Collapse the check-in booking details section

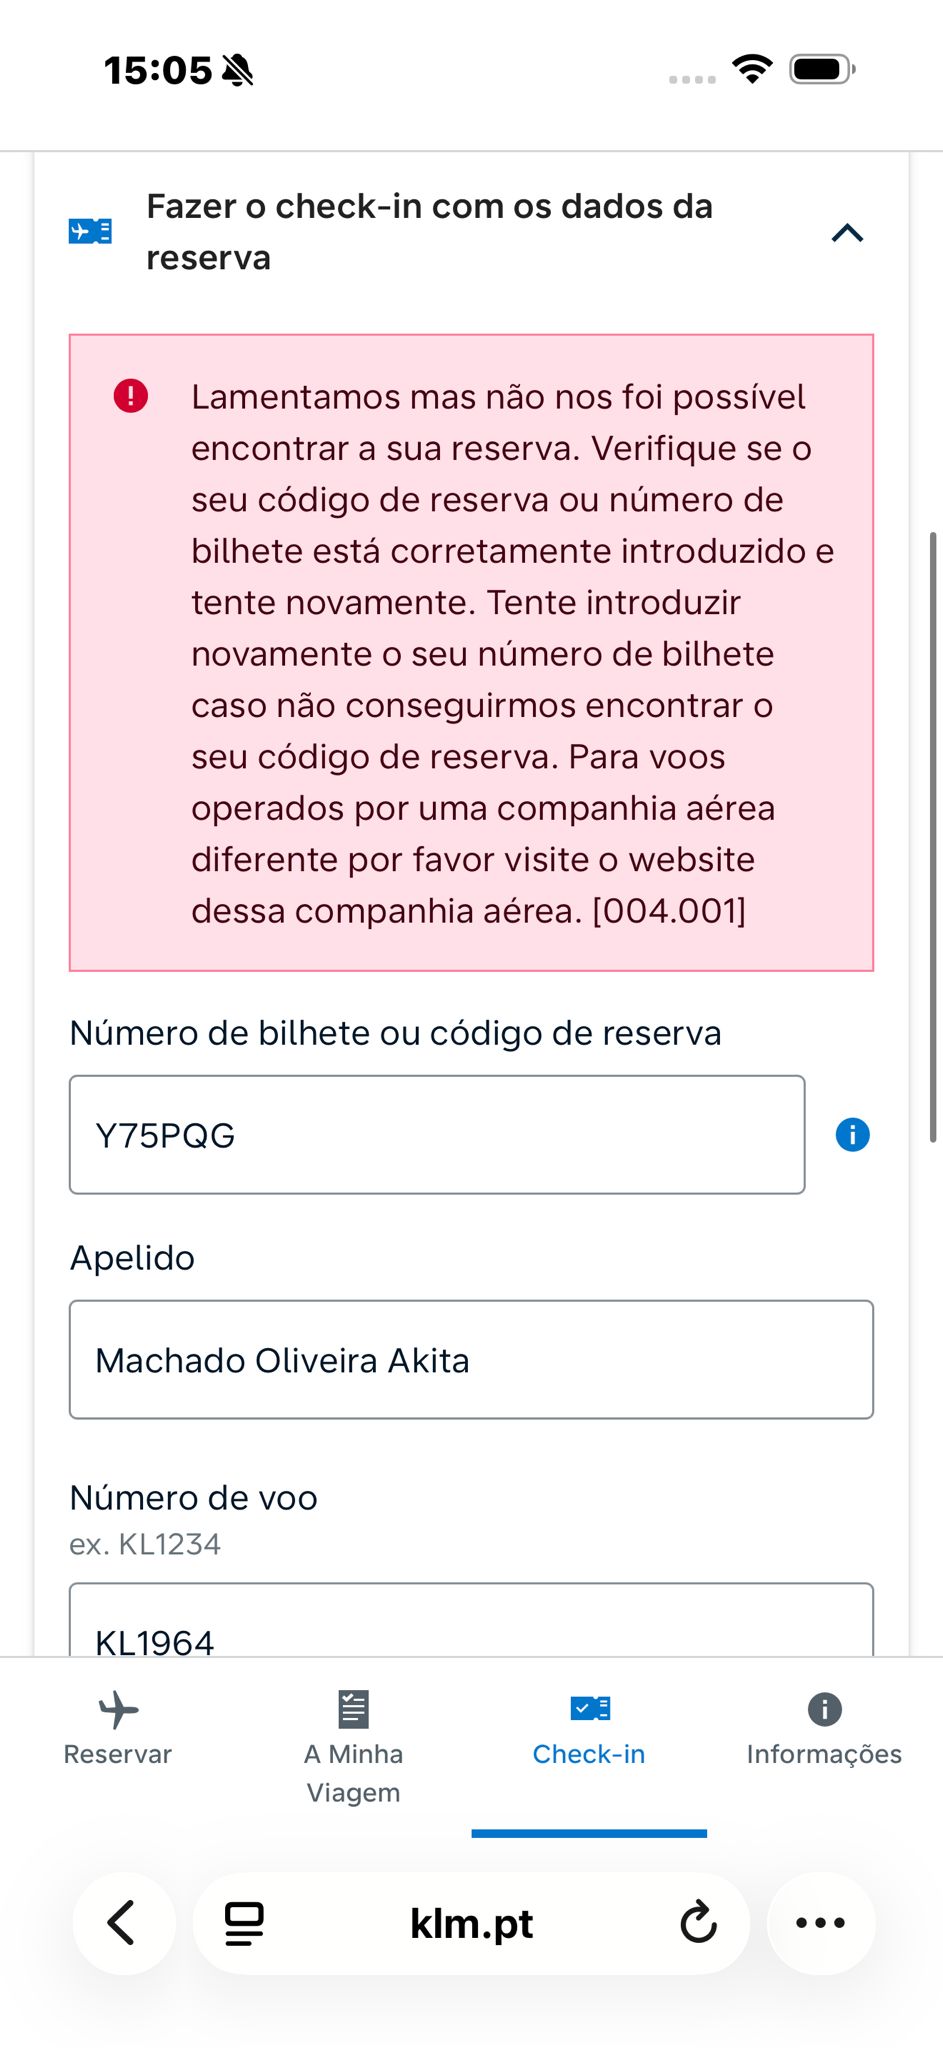pos(846,233)
